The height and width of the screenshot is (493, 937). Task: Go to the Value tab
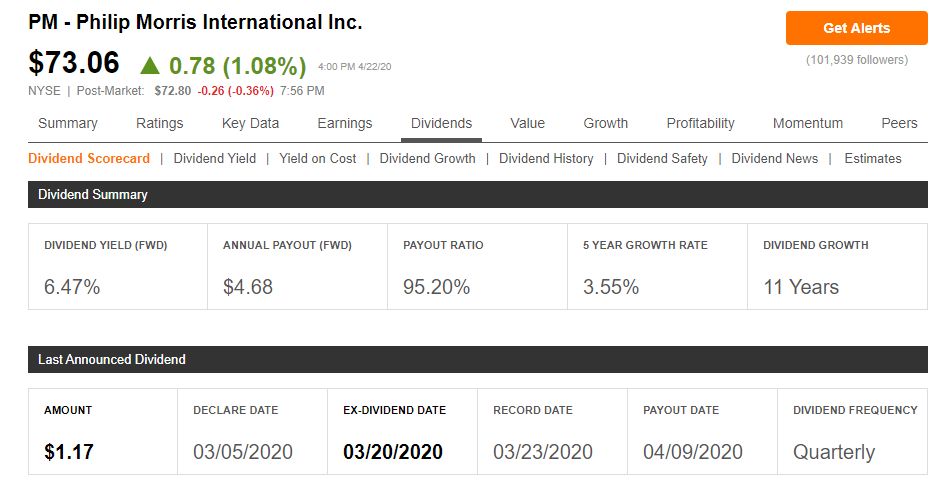point(528,123)
